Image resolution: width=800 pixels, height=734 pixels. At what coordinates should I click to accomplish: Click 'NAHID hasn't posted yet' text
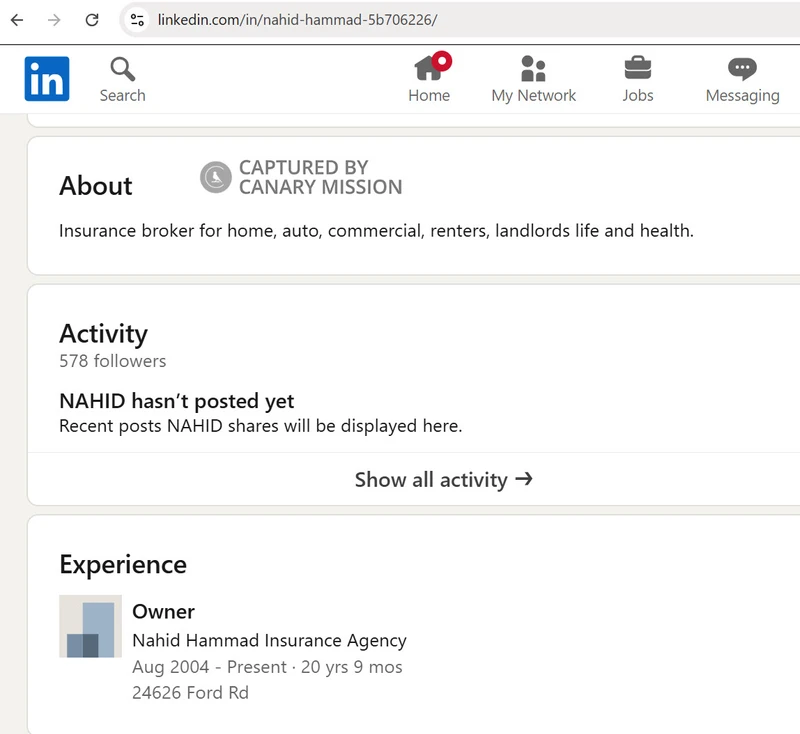(x=177, y=401)
